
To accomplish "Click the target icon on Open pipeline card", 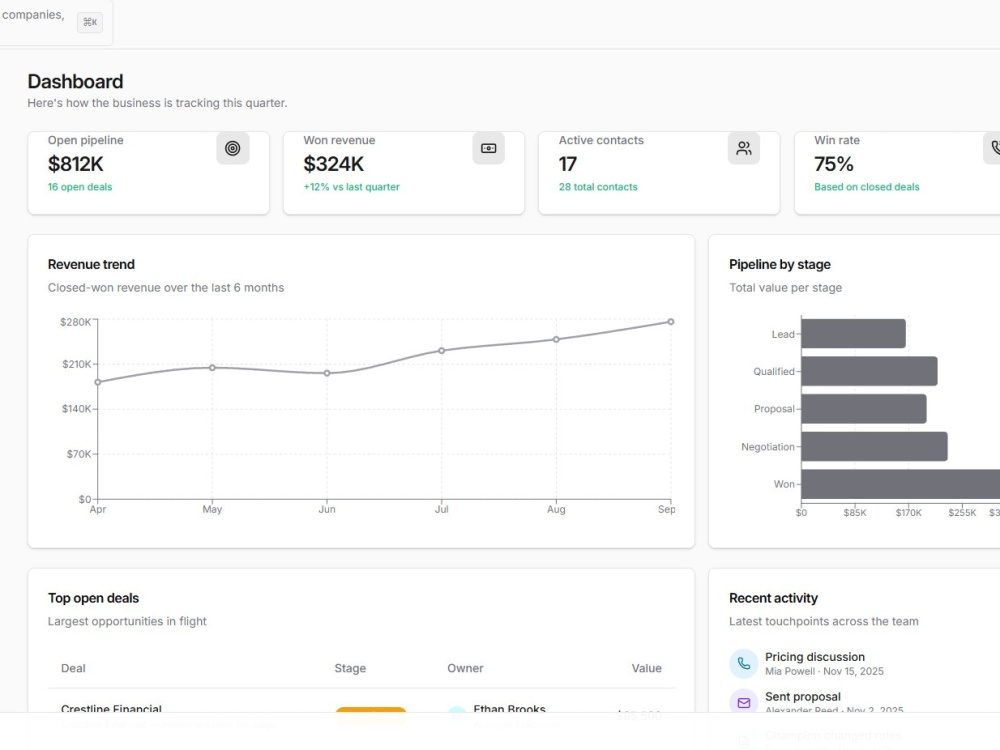I will click(x=233, y=149).
